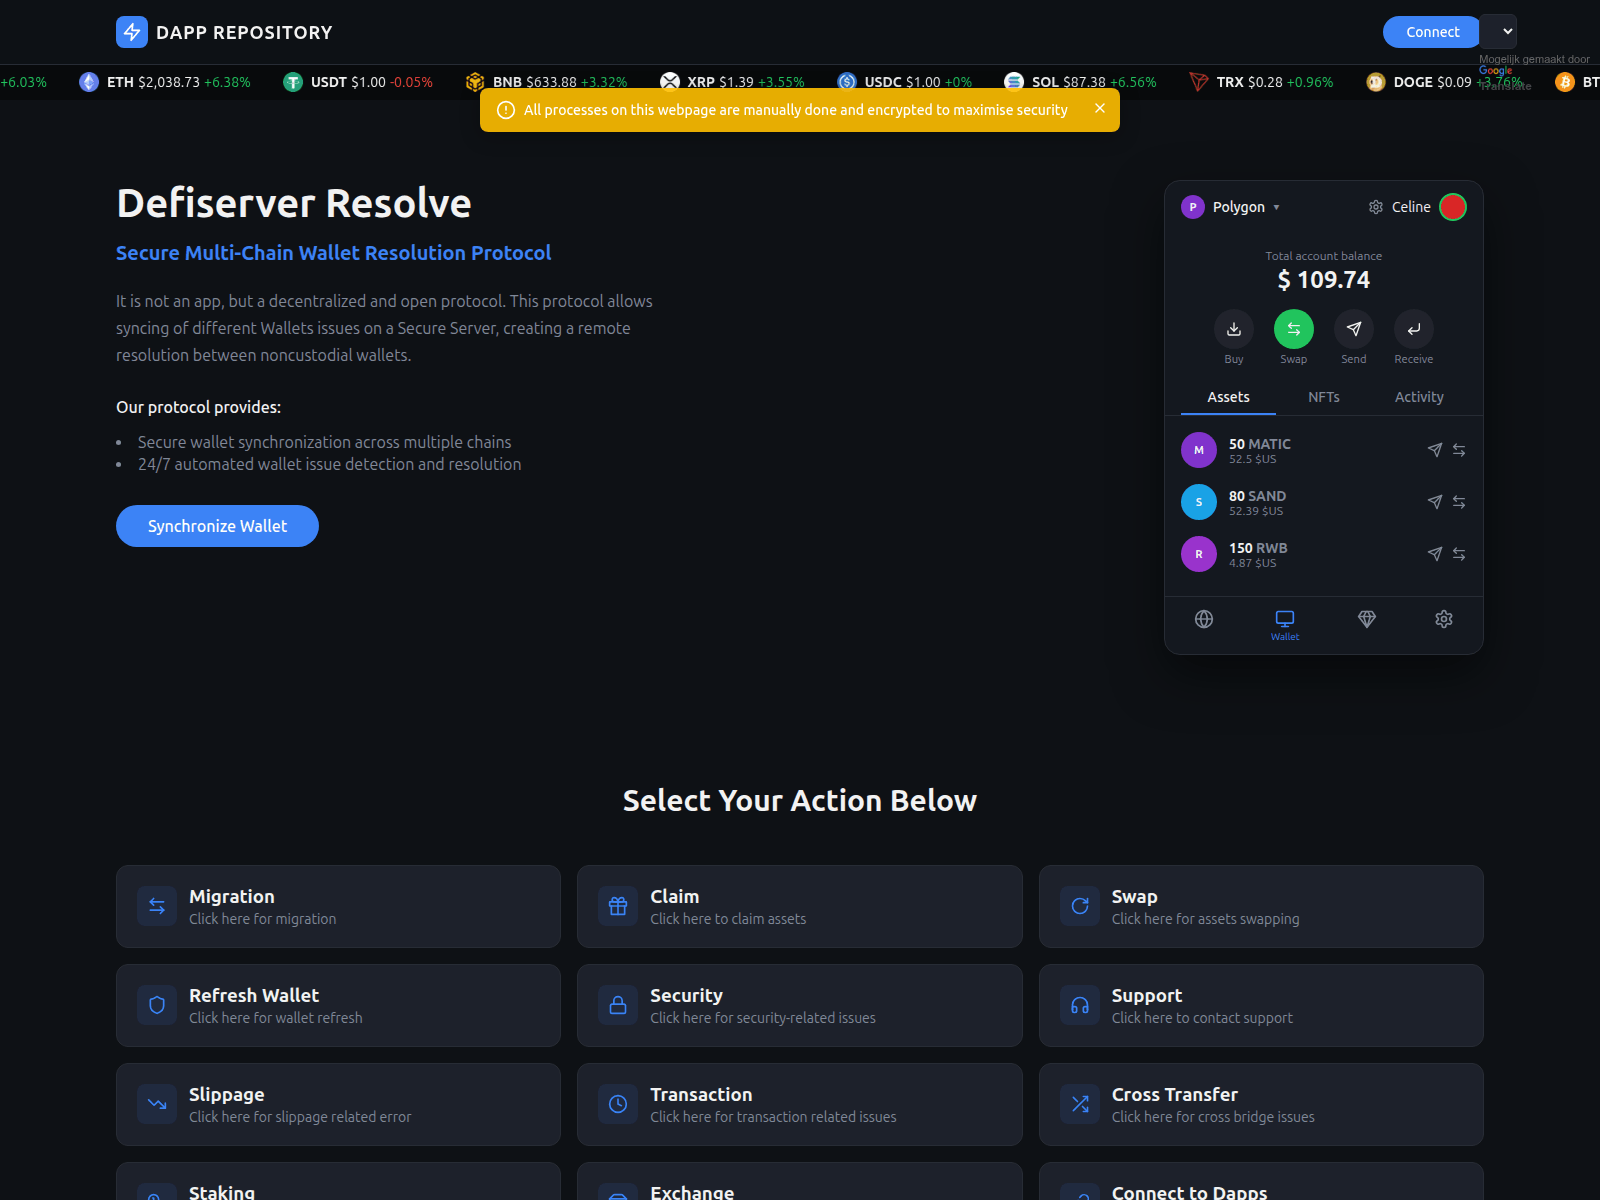Screen dimensions: 1600x1200
Task: Click Secure Multi-Chain Wallet Resolution Protocol heading
Action: 333,253
